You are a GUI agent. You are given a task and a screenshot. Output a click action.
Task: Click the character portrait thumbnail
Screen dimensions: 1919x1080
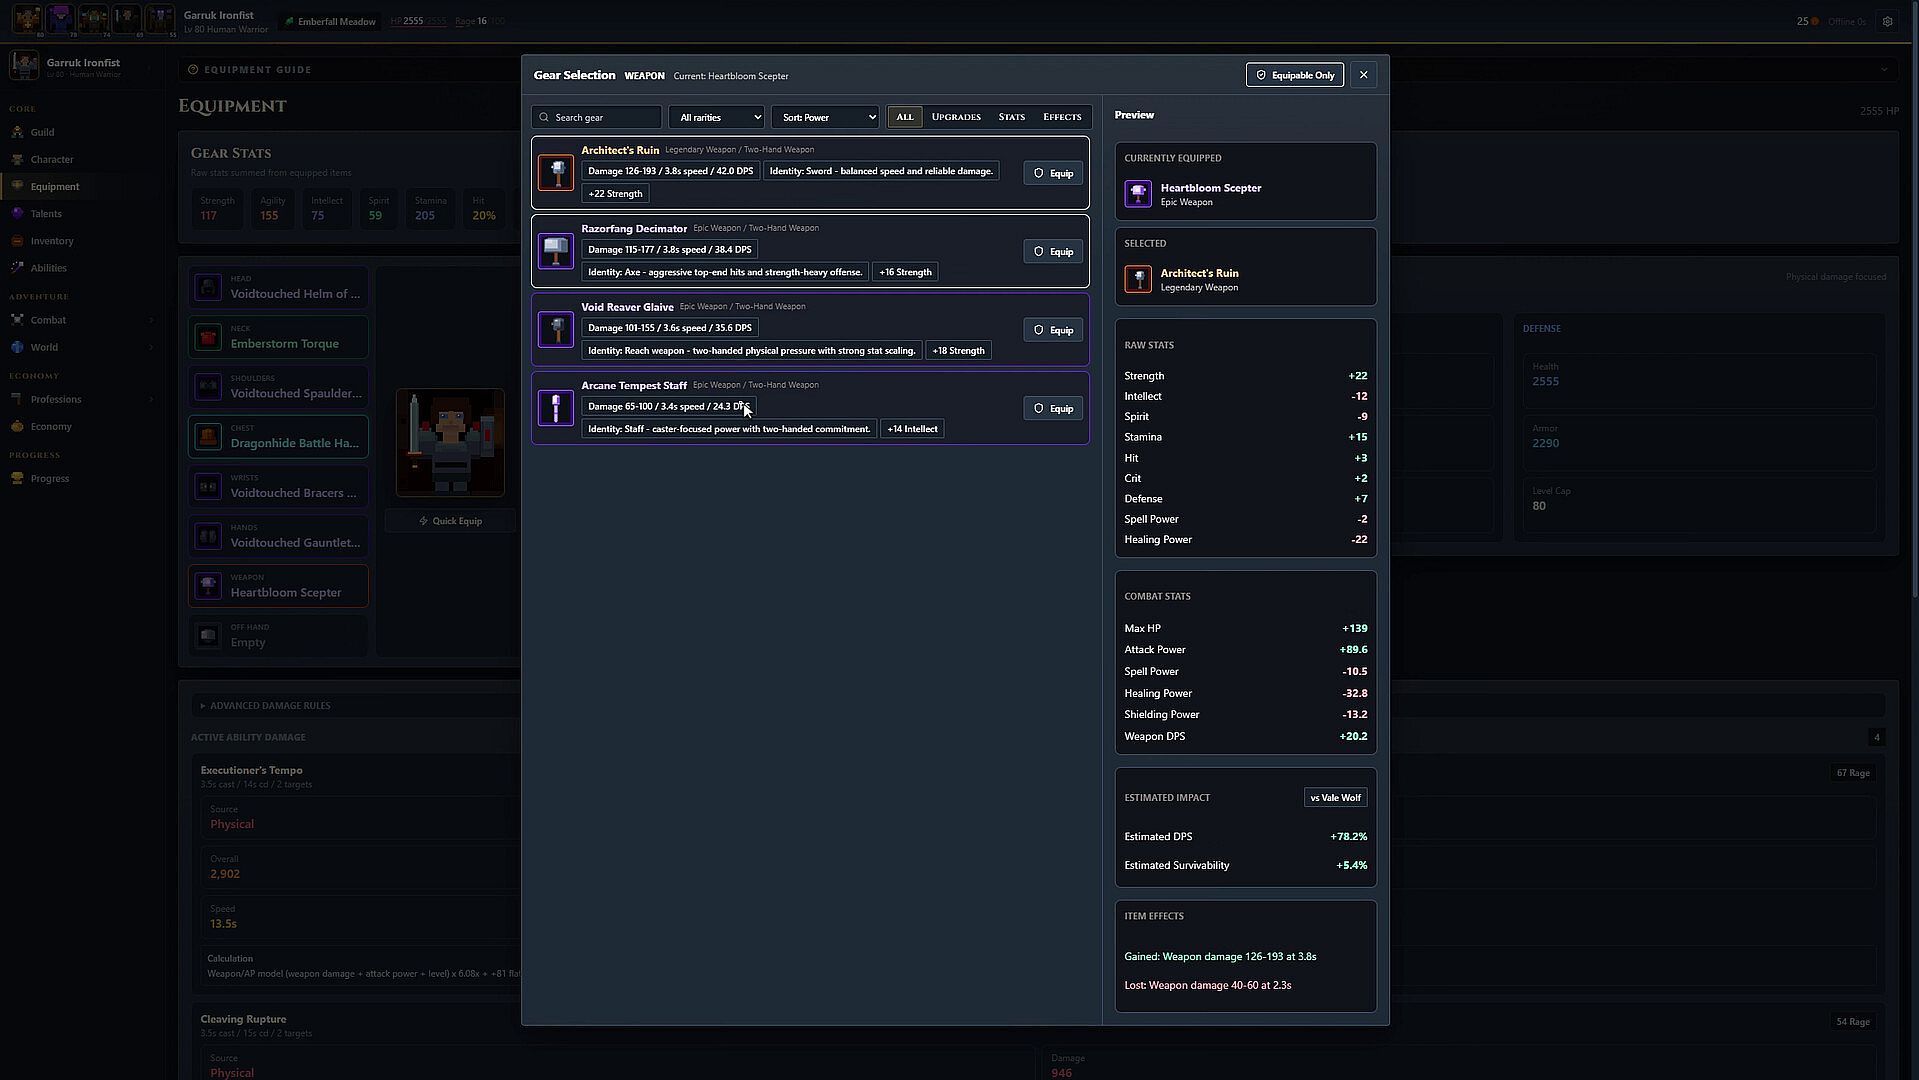pos(450,442)
